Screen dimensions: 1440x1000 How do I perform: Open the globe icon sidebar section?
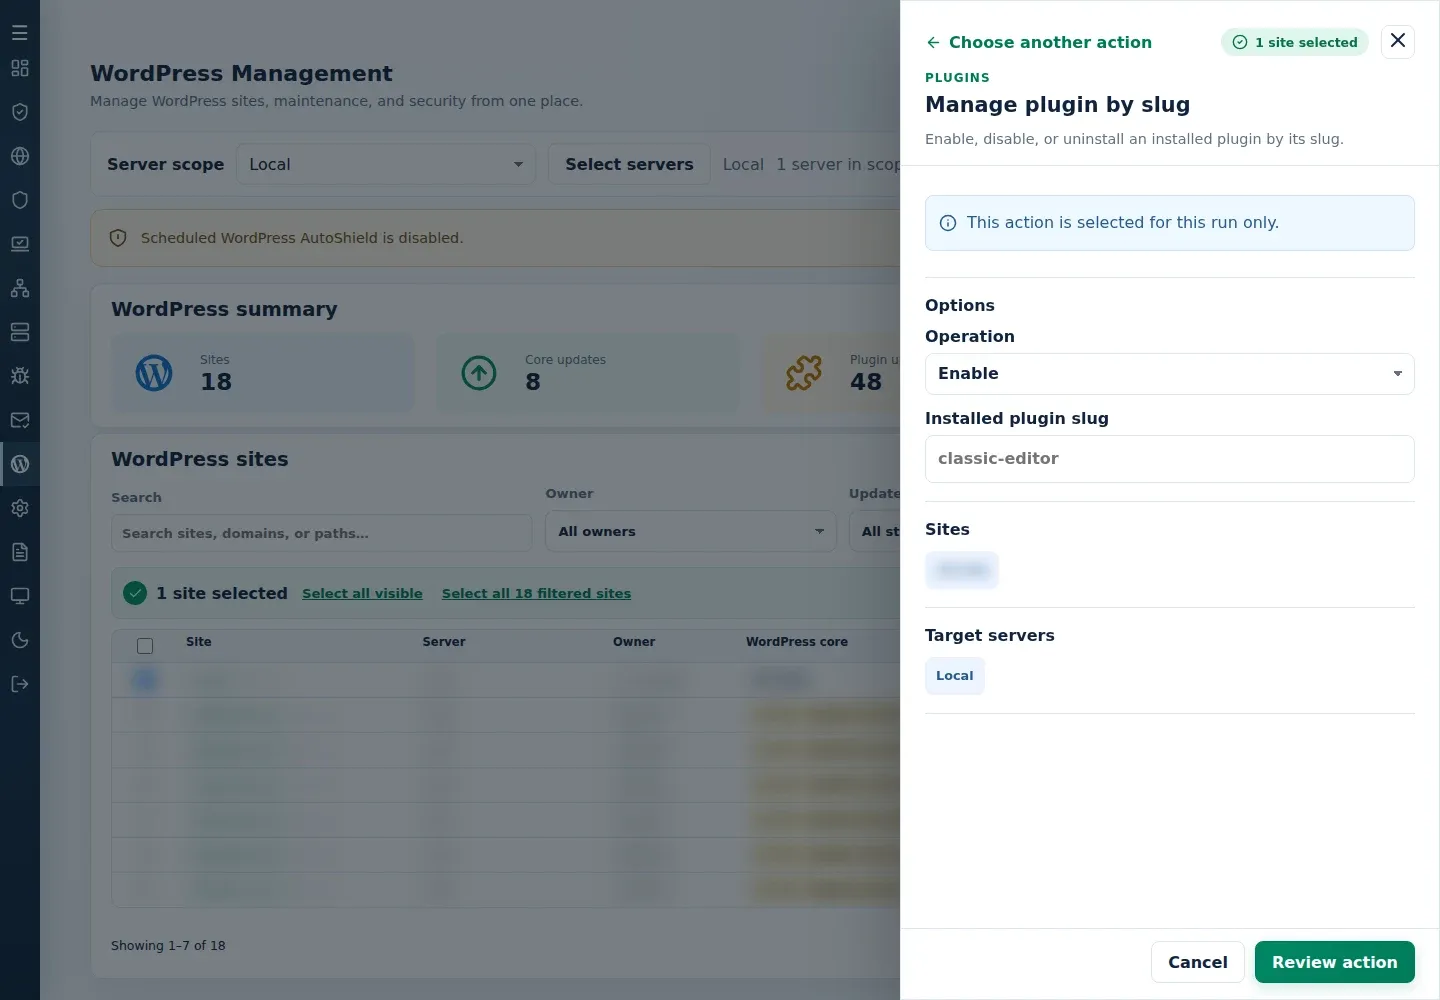pyautogui.click(x=20, y=156)
